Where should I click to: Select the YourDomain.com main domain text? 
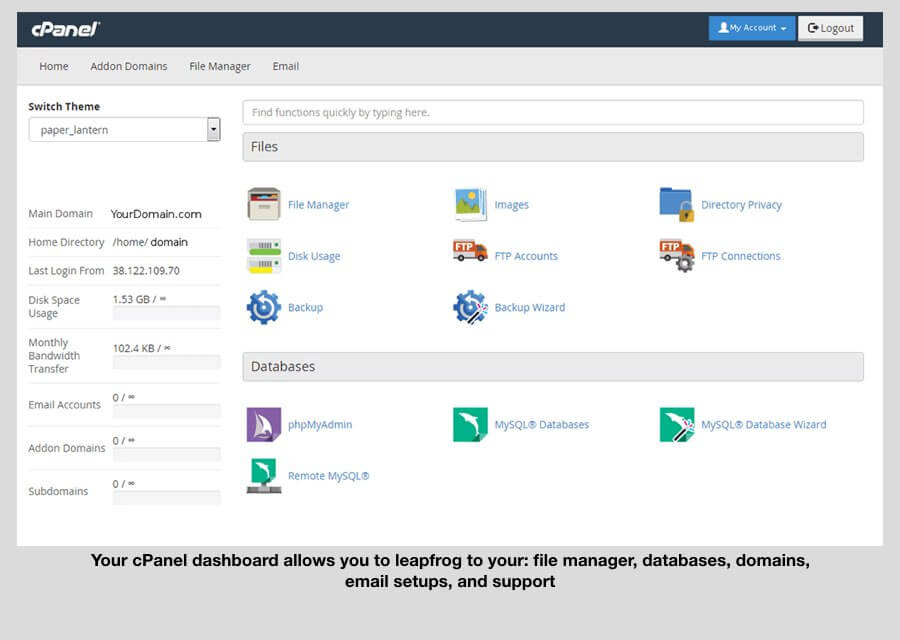[156, 214]
